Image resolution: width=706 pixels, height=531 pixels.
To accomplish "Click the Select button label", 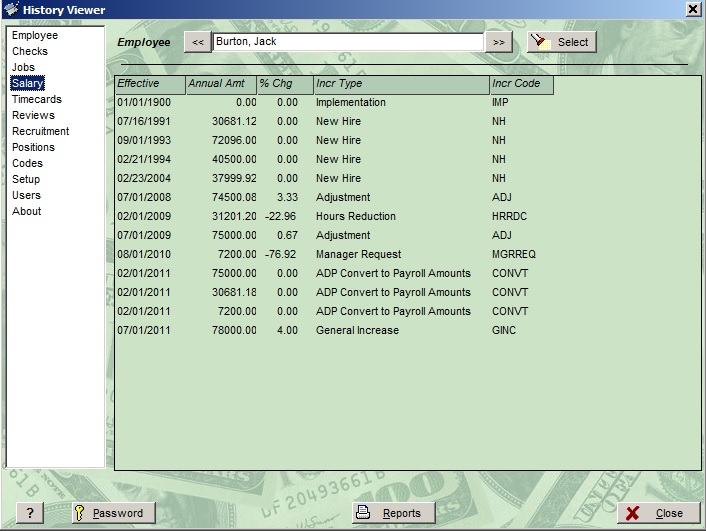I will click(x=573, y=42).
